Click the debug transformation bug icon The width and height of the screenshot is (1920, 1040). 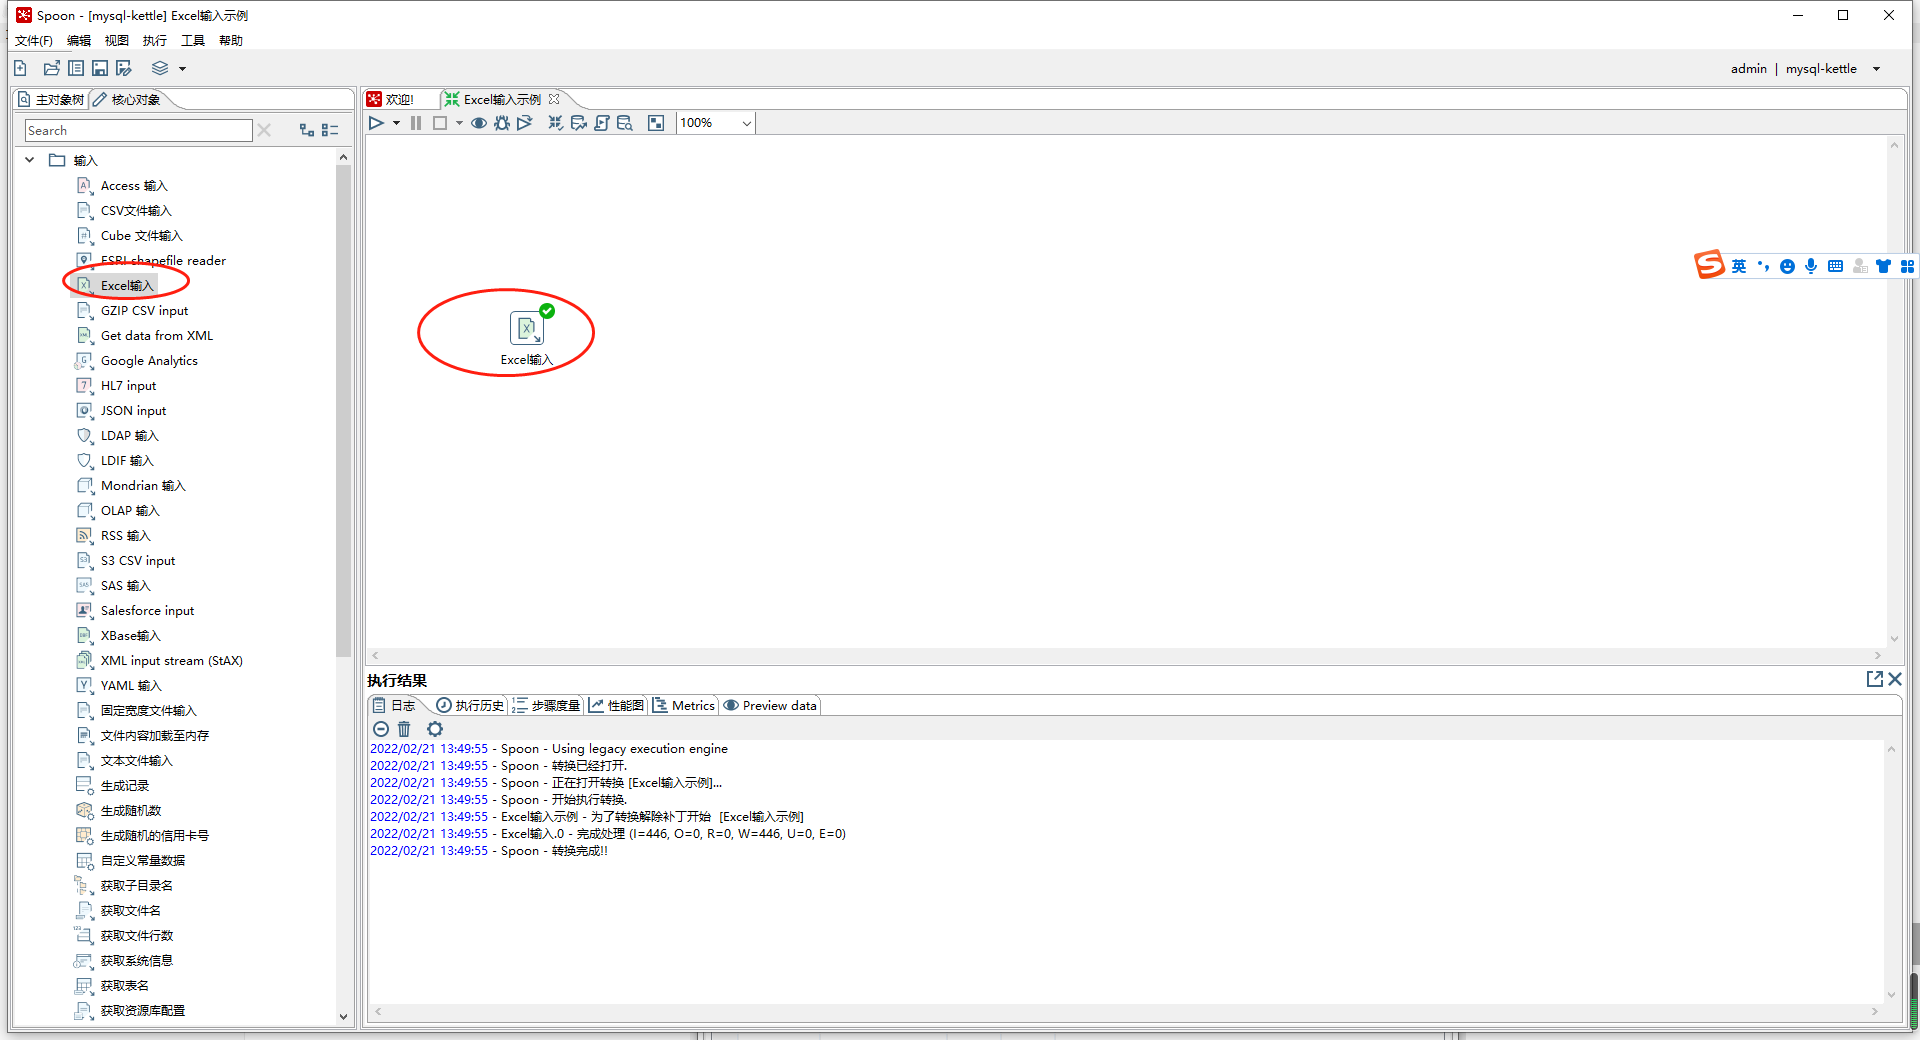point(502,123)
